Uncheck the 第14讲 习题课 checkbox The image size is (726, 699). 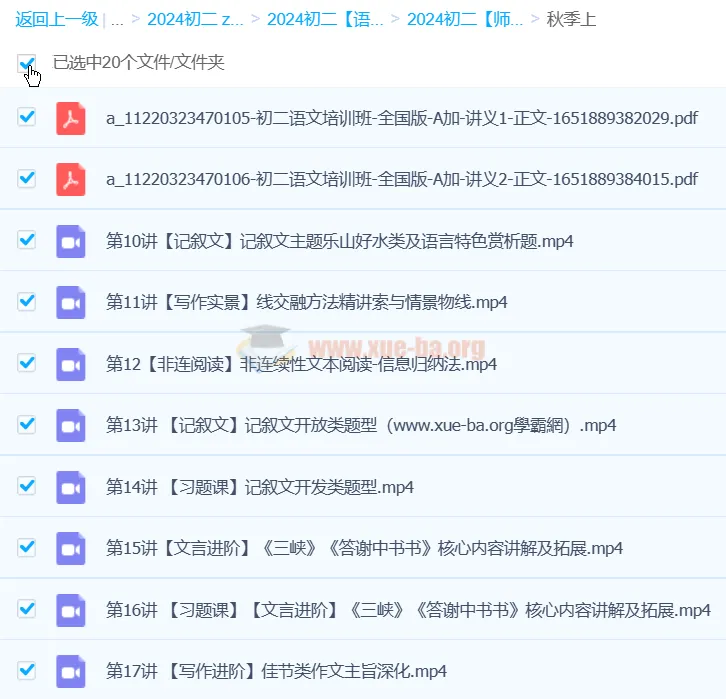coord(27,486)
